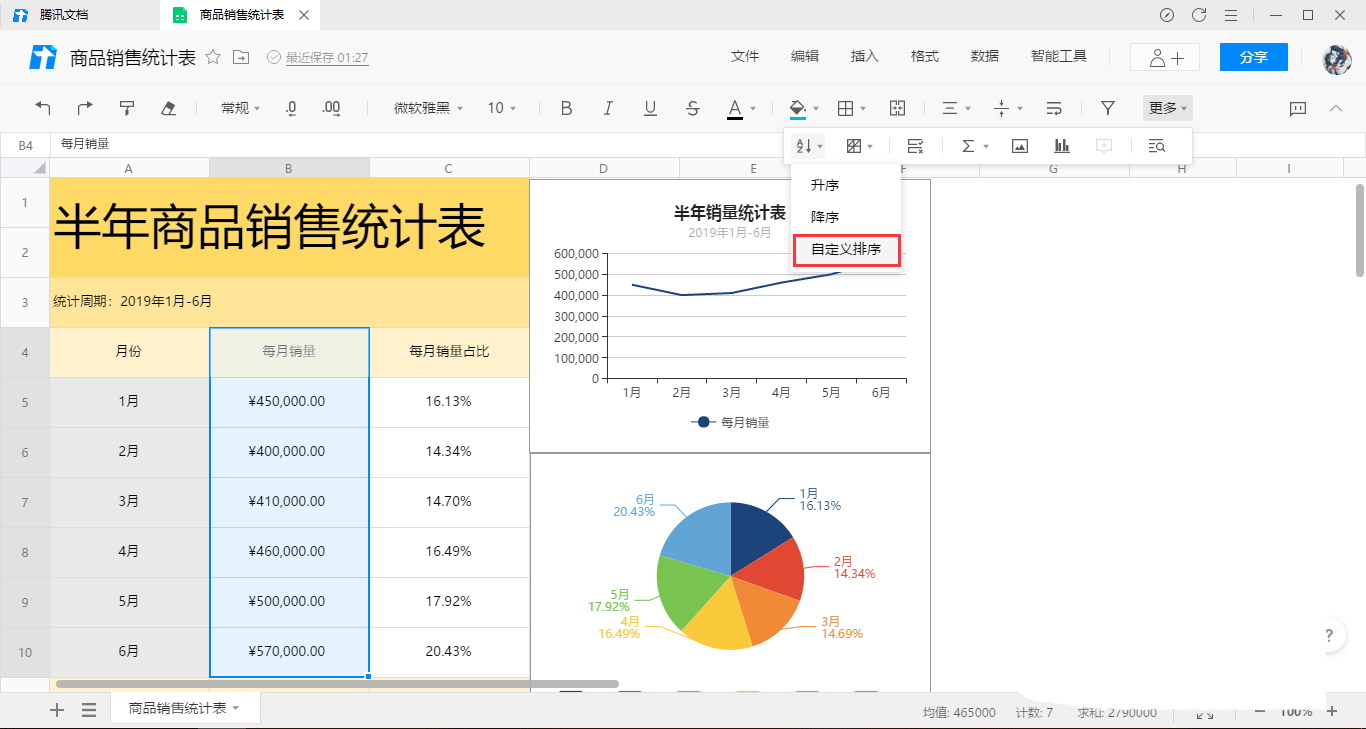
Task: Open the 文件 menu
Action: click(x=745, y=57)
